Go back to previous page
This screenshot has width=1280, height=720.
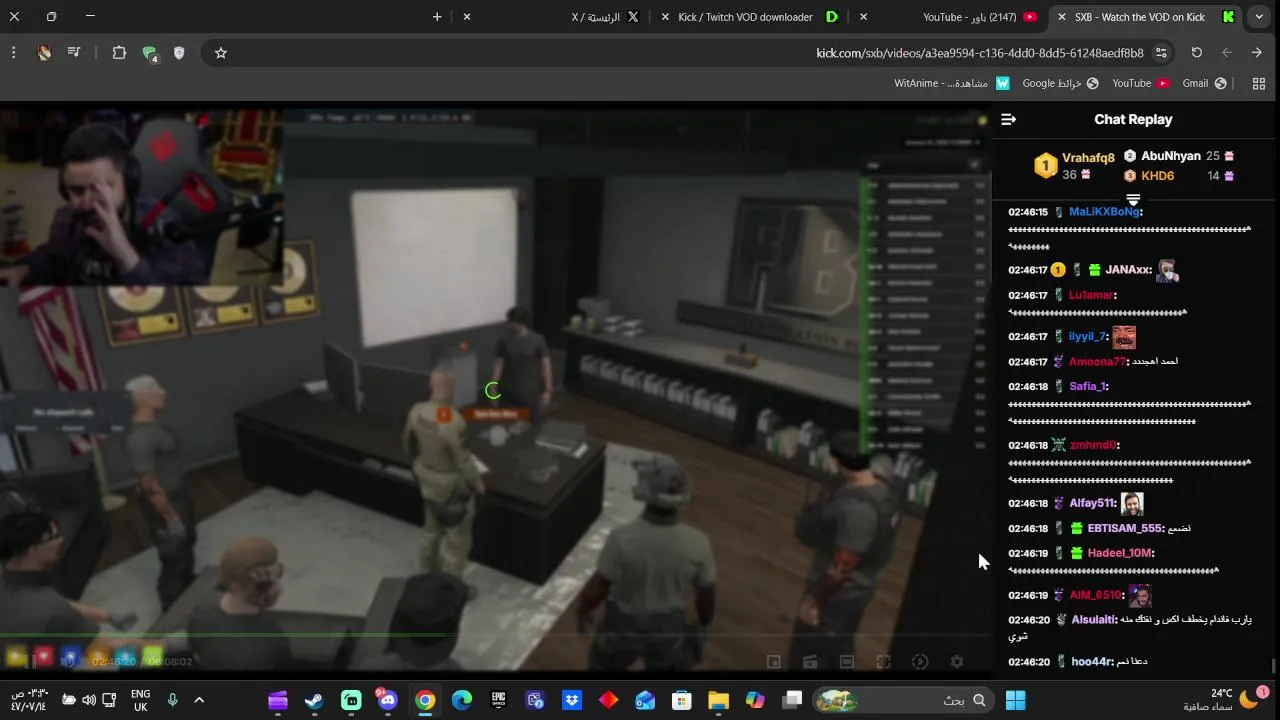click(1257, 53)
